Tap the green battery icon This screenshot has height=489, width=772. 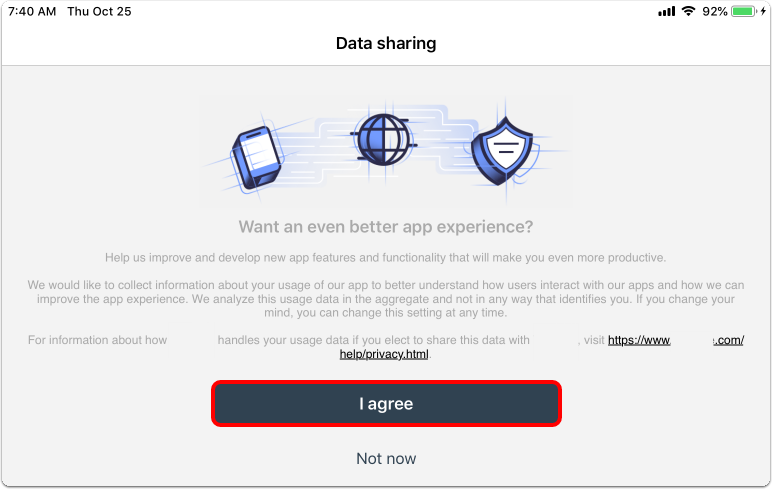744,11
